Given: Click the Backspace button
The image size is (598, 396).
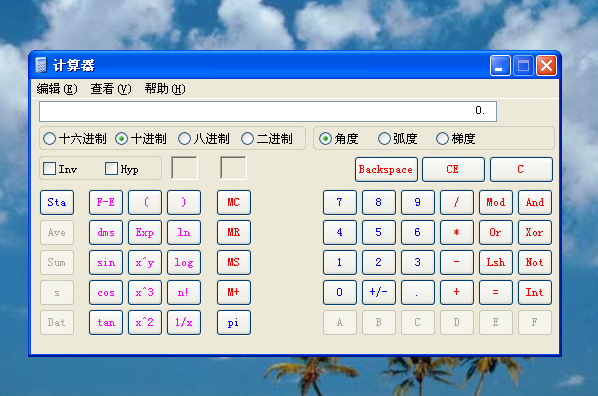Looking at the screenshot, I should [386, 169].
